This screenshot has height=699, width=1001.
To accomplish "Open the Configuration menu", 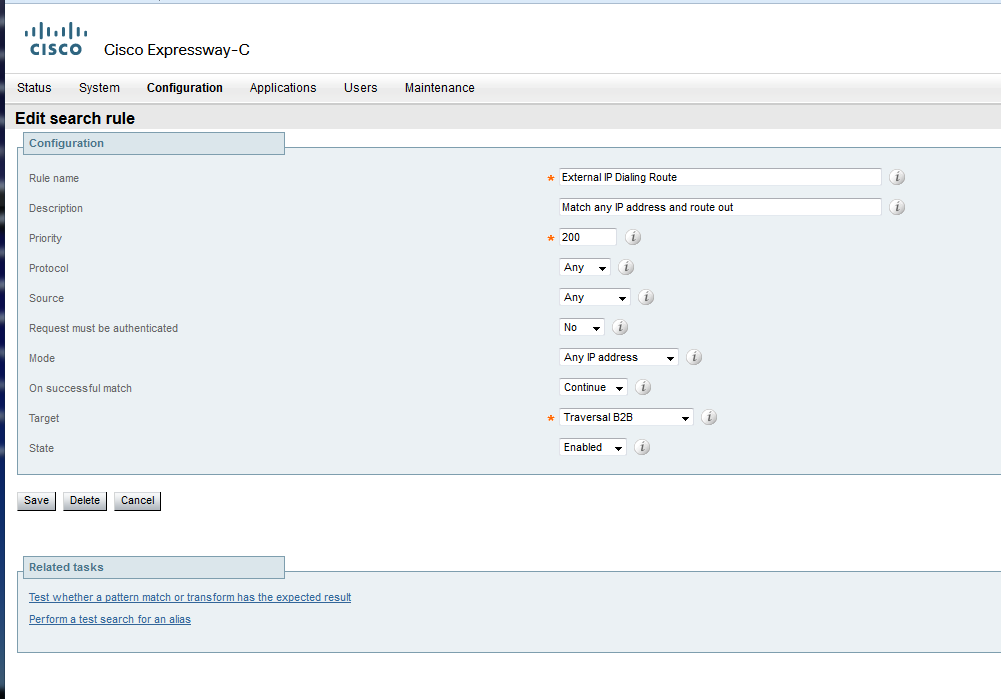I will pyautogui.click(x=185, y=88).
